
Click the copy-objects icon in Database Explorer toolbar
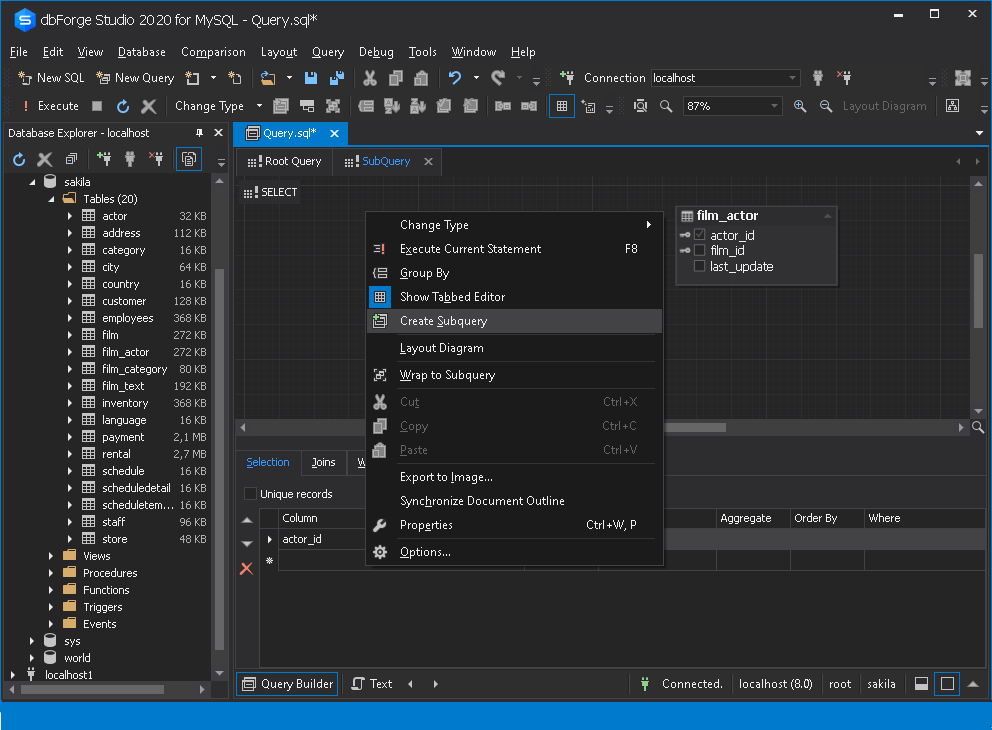click(x=189, y=159)
